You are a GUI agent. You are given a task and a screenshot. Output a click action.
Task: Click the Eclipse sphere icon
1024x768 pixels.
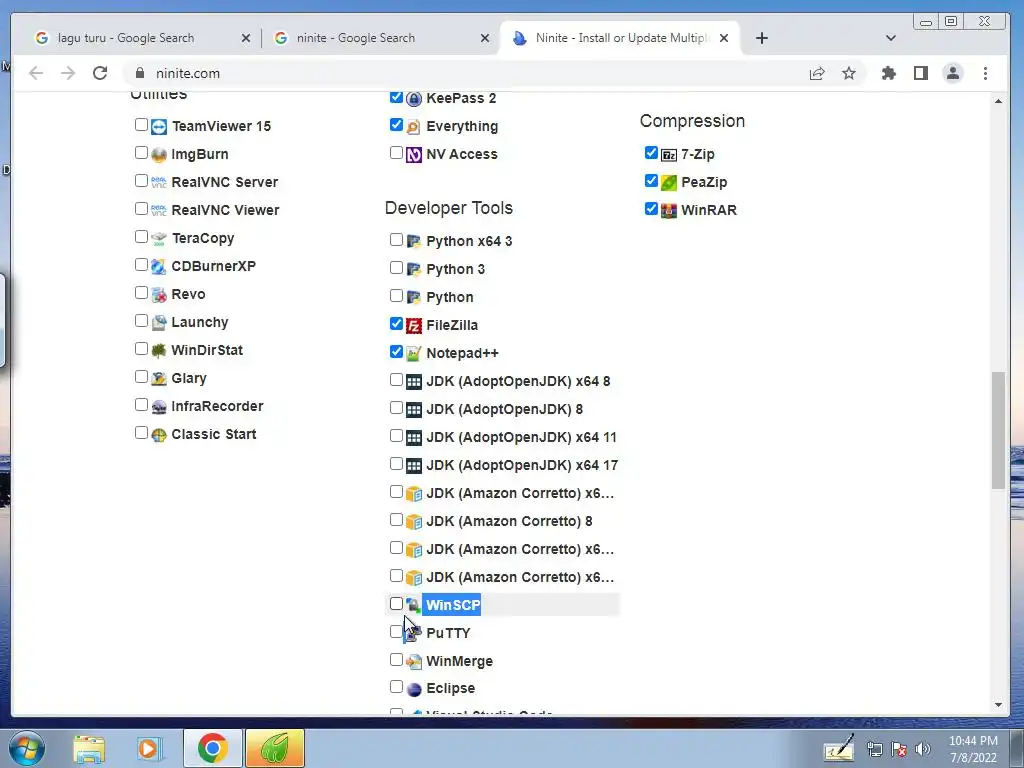pos(413,689)
